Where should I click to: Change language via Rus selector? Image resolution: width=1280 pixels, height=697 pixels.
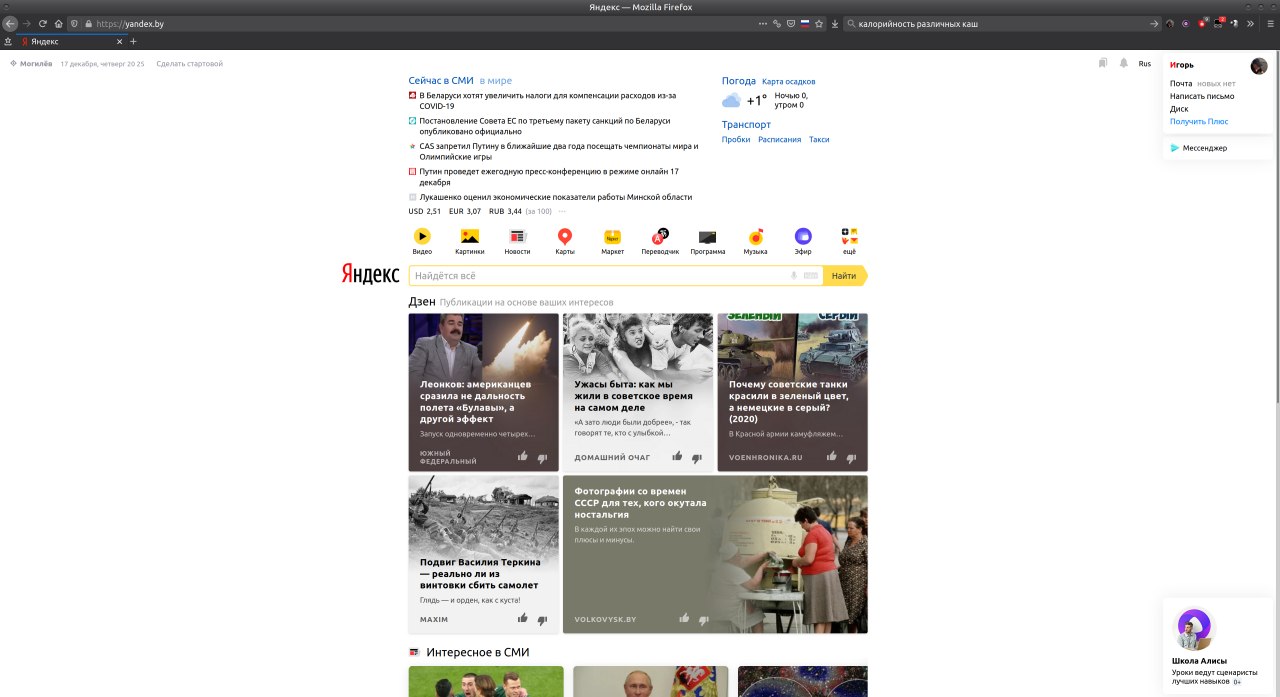(1144, 63)
